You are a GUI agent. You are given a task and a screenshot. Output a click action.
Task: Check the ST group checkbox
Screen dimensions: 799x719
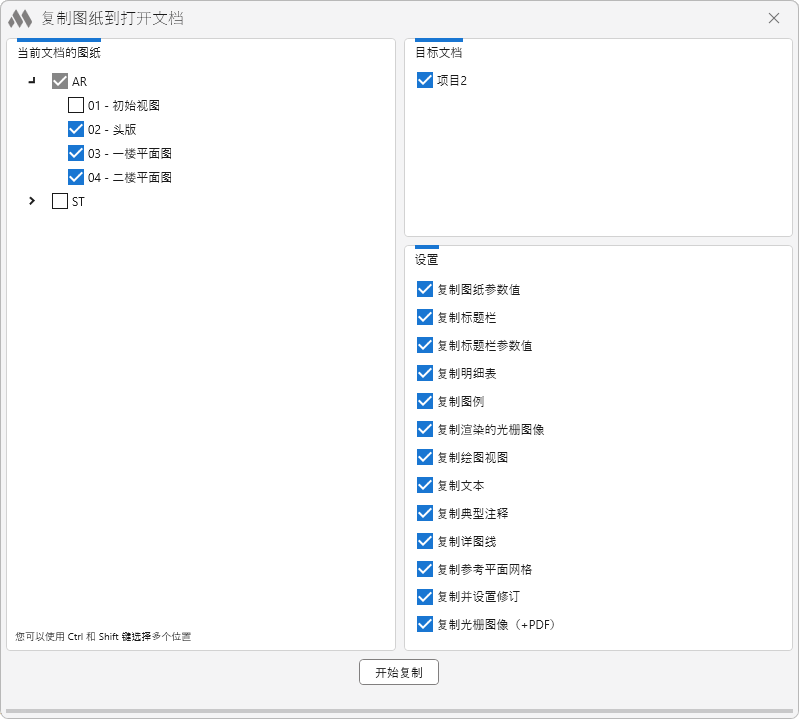[60, 201]
